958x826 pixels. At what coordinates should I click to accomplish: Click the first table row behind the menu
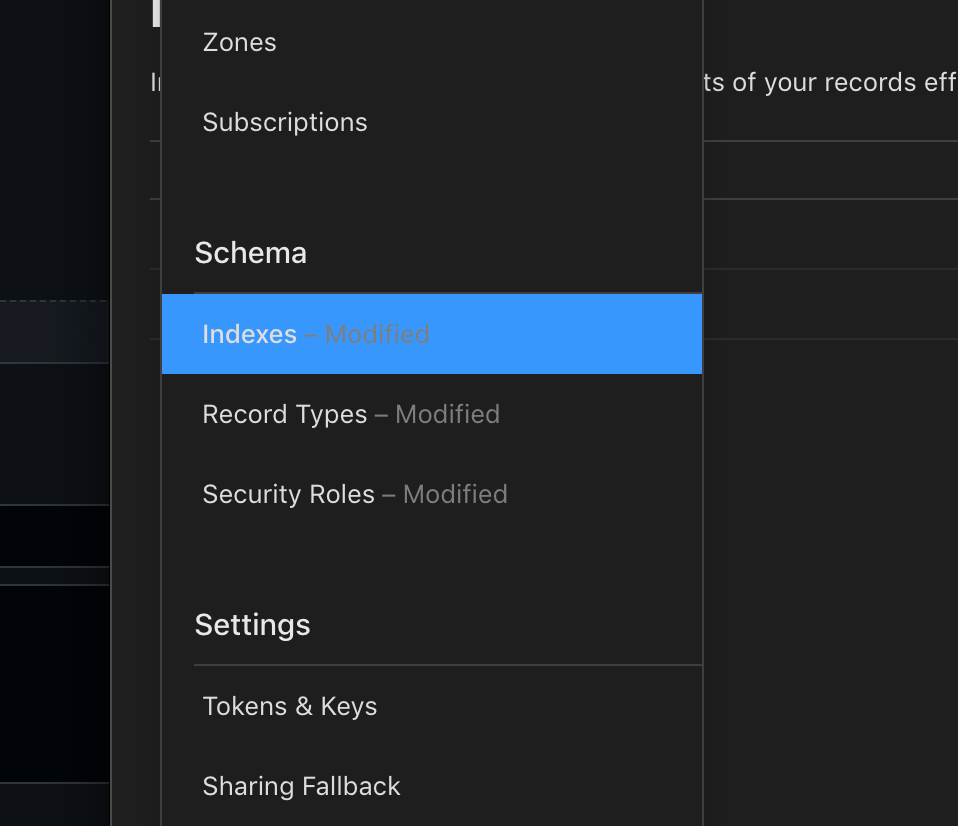coord(830,170)
